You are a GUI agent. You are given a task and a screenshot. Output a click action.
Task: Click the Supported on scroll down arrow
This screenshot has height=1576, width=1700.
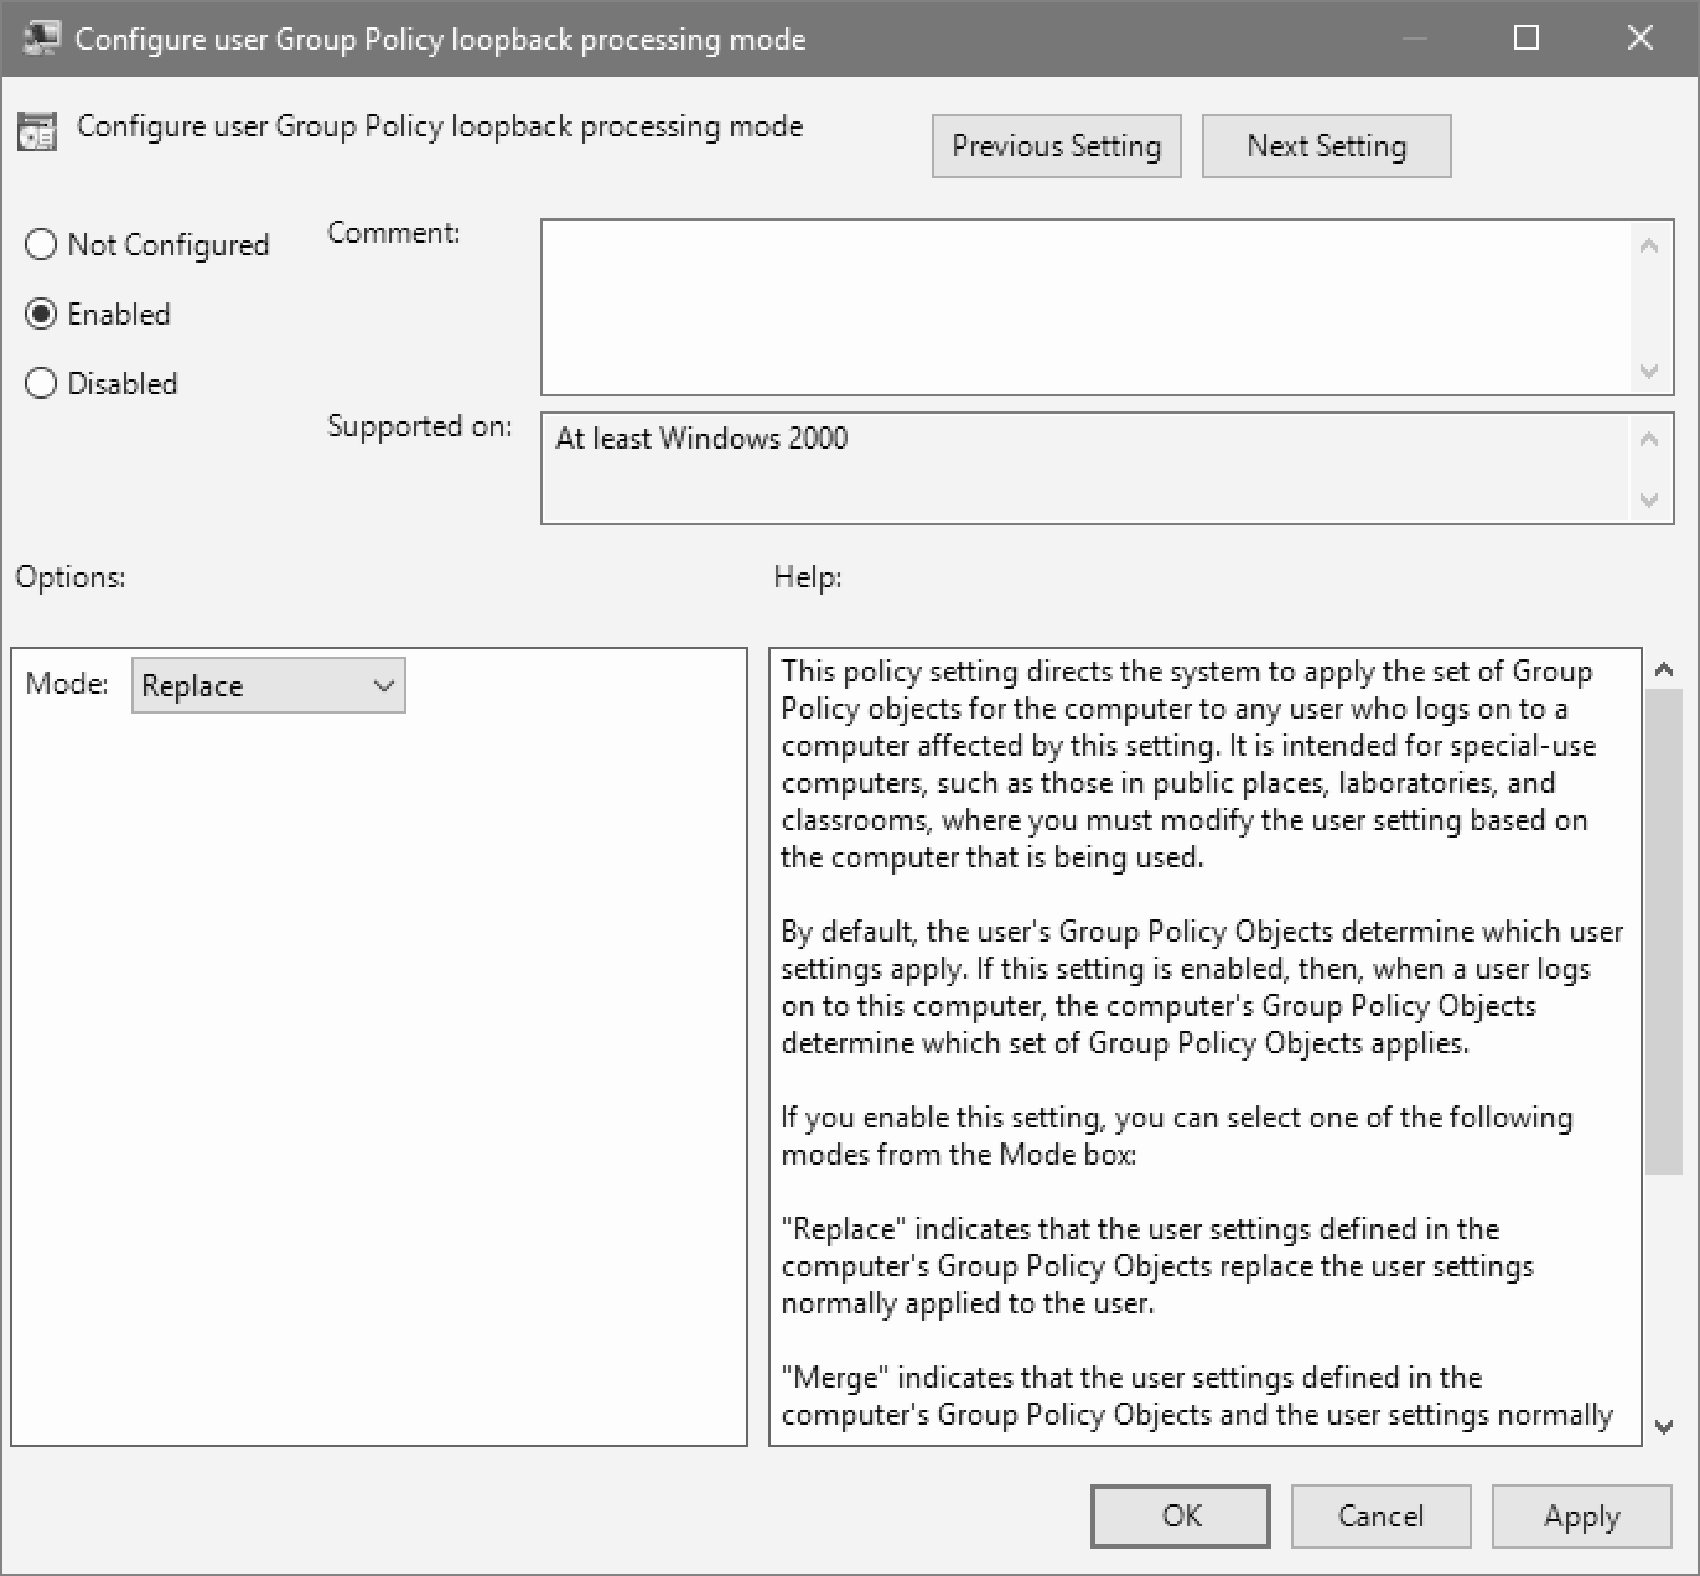coord(1650,499)
